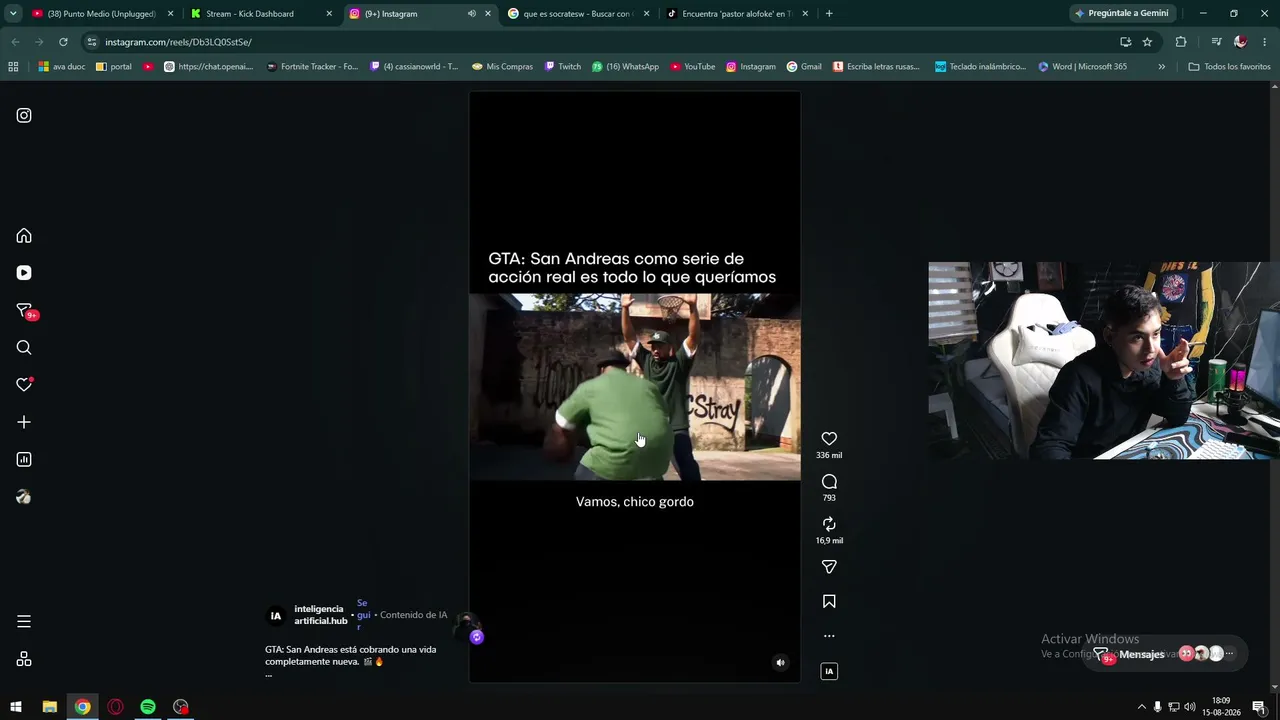Open Instagram search from the sidebar
This screenshot has height=720, width=1280.
coord(24,348)
